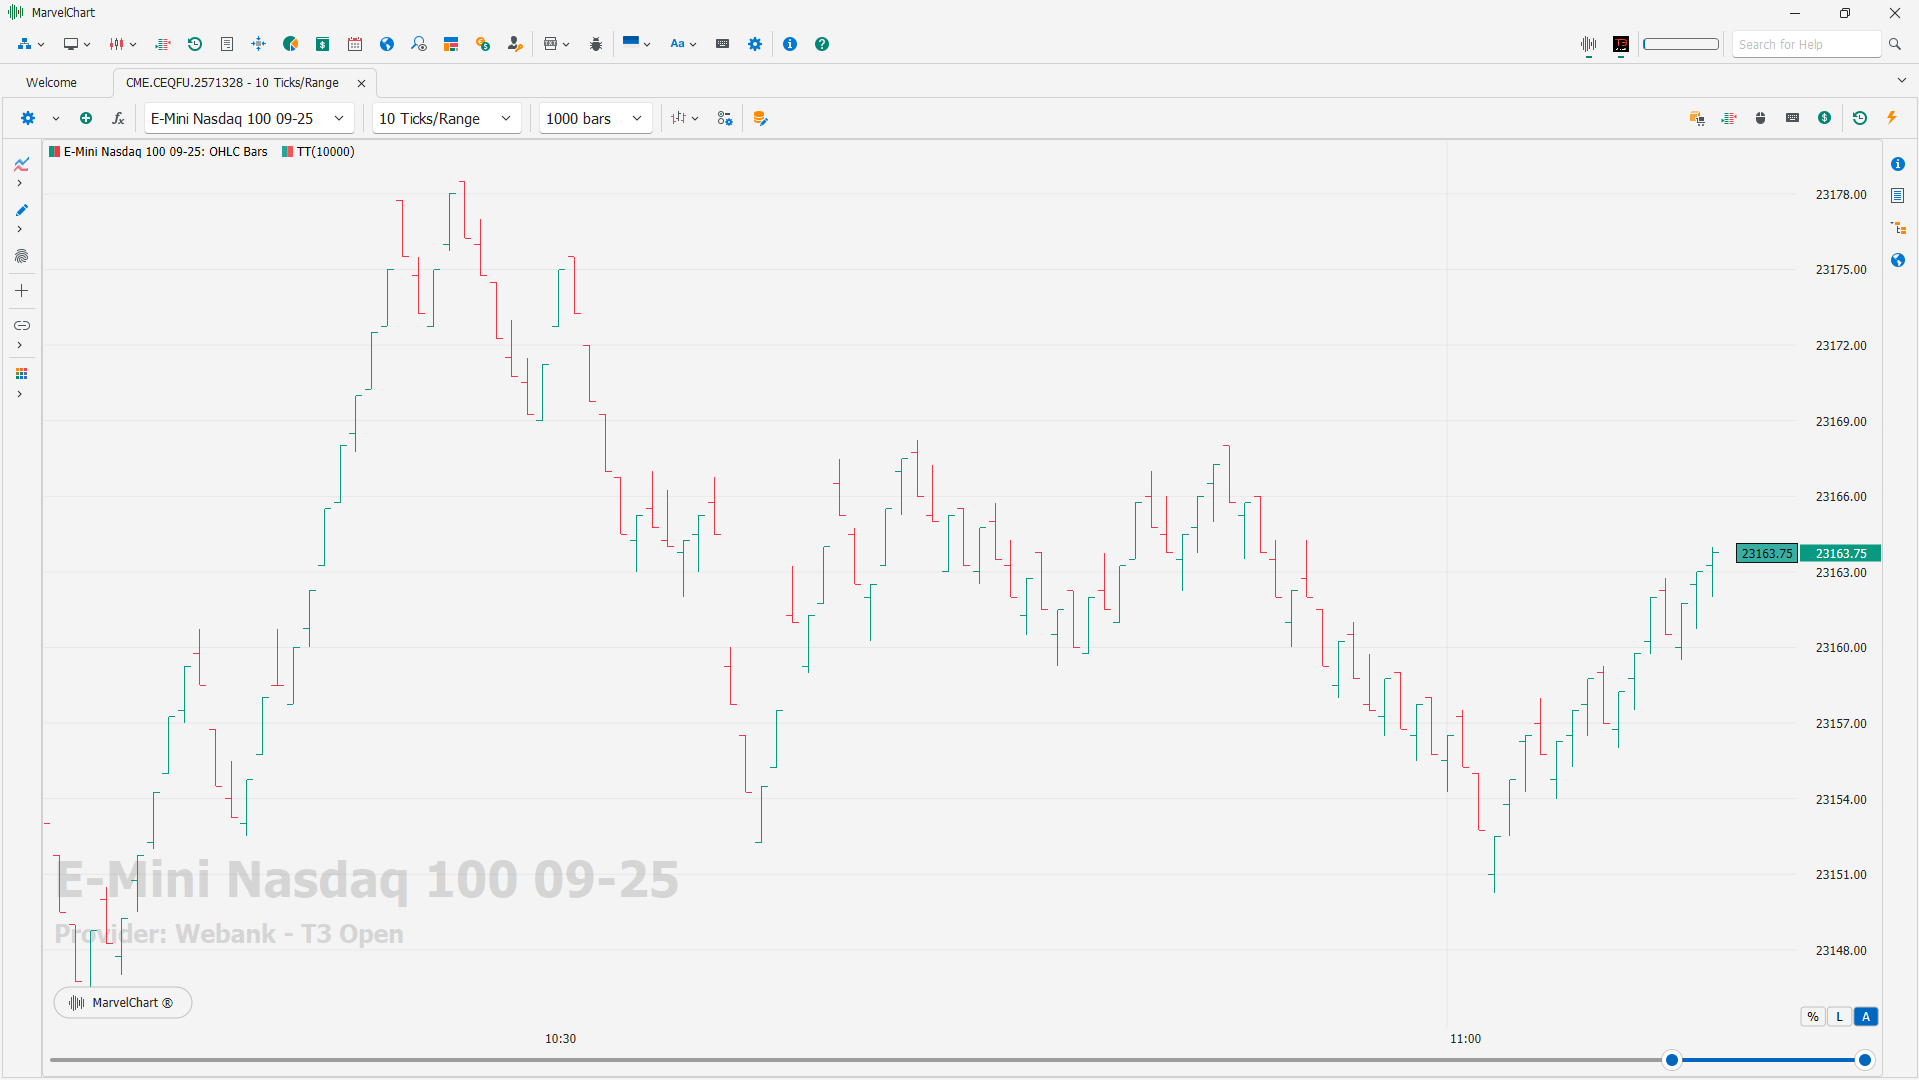Image resolution: width=1919 pixels, height=1080 pixels.
Task: Toggle the L logarithmic scale button
Action: (1839, 1017)
